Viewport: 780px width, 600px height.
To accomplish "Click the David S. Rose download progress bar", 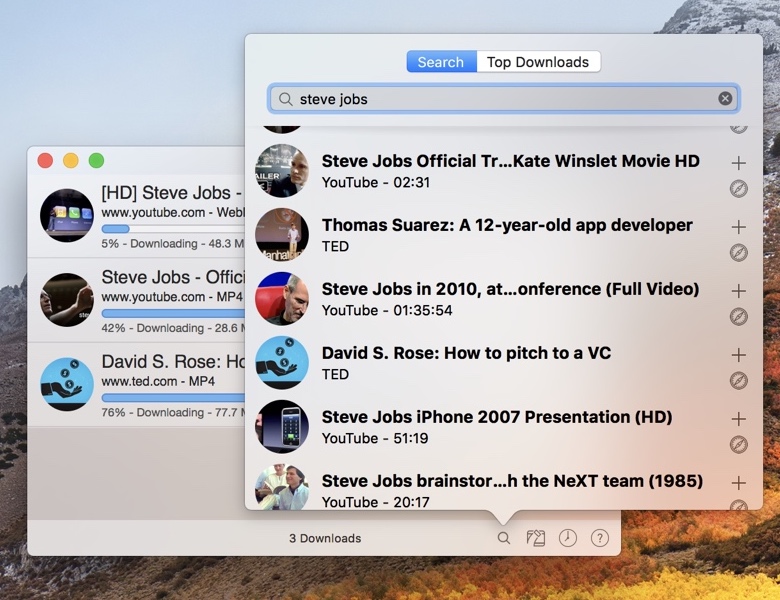I will pyautogui.click(x=172, y=397).
